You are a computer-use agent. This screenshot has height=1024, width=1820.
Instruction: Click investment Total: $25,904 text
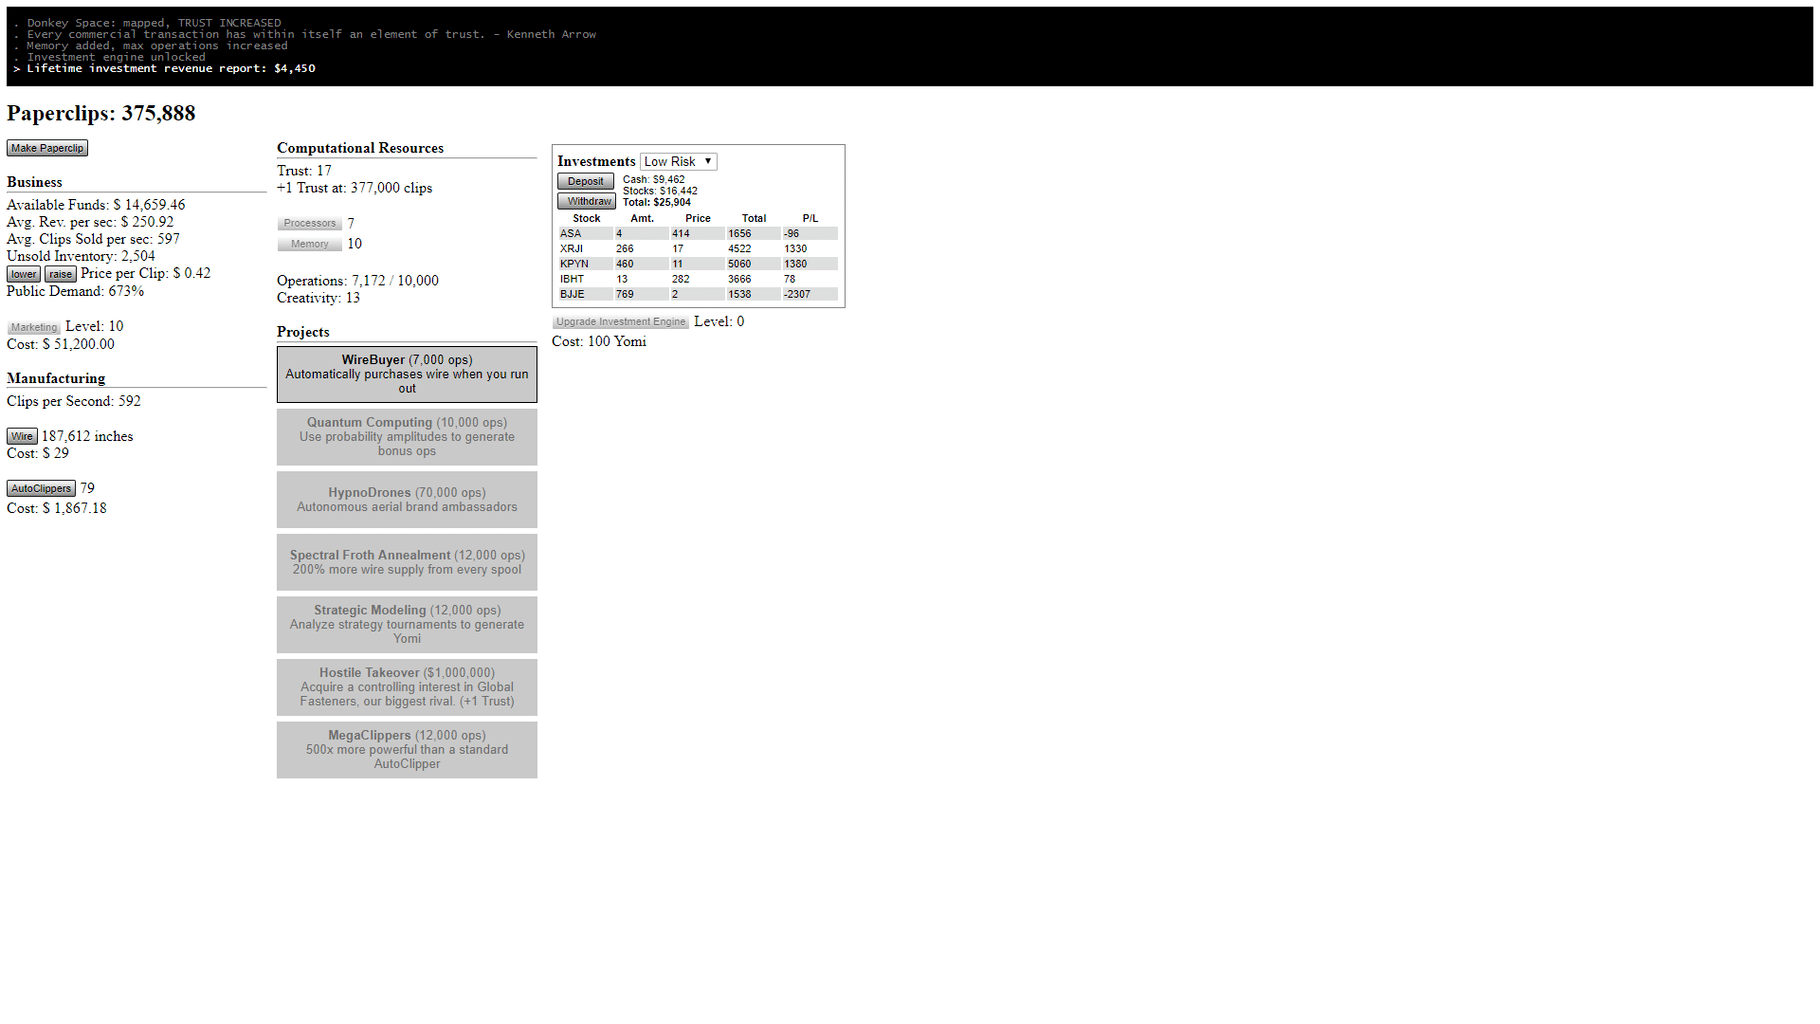pos(657,202)
